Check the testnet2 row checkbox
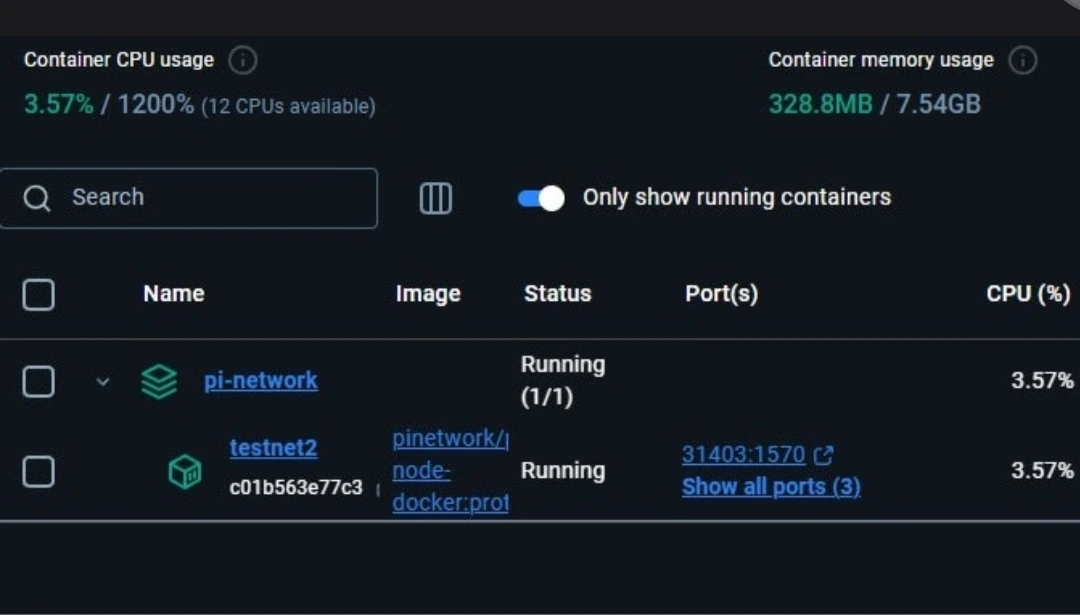 [39, 472]
